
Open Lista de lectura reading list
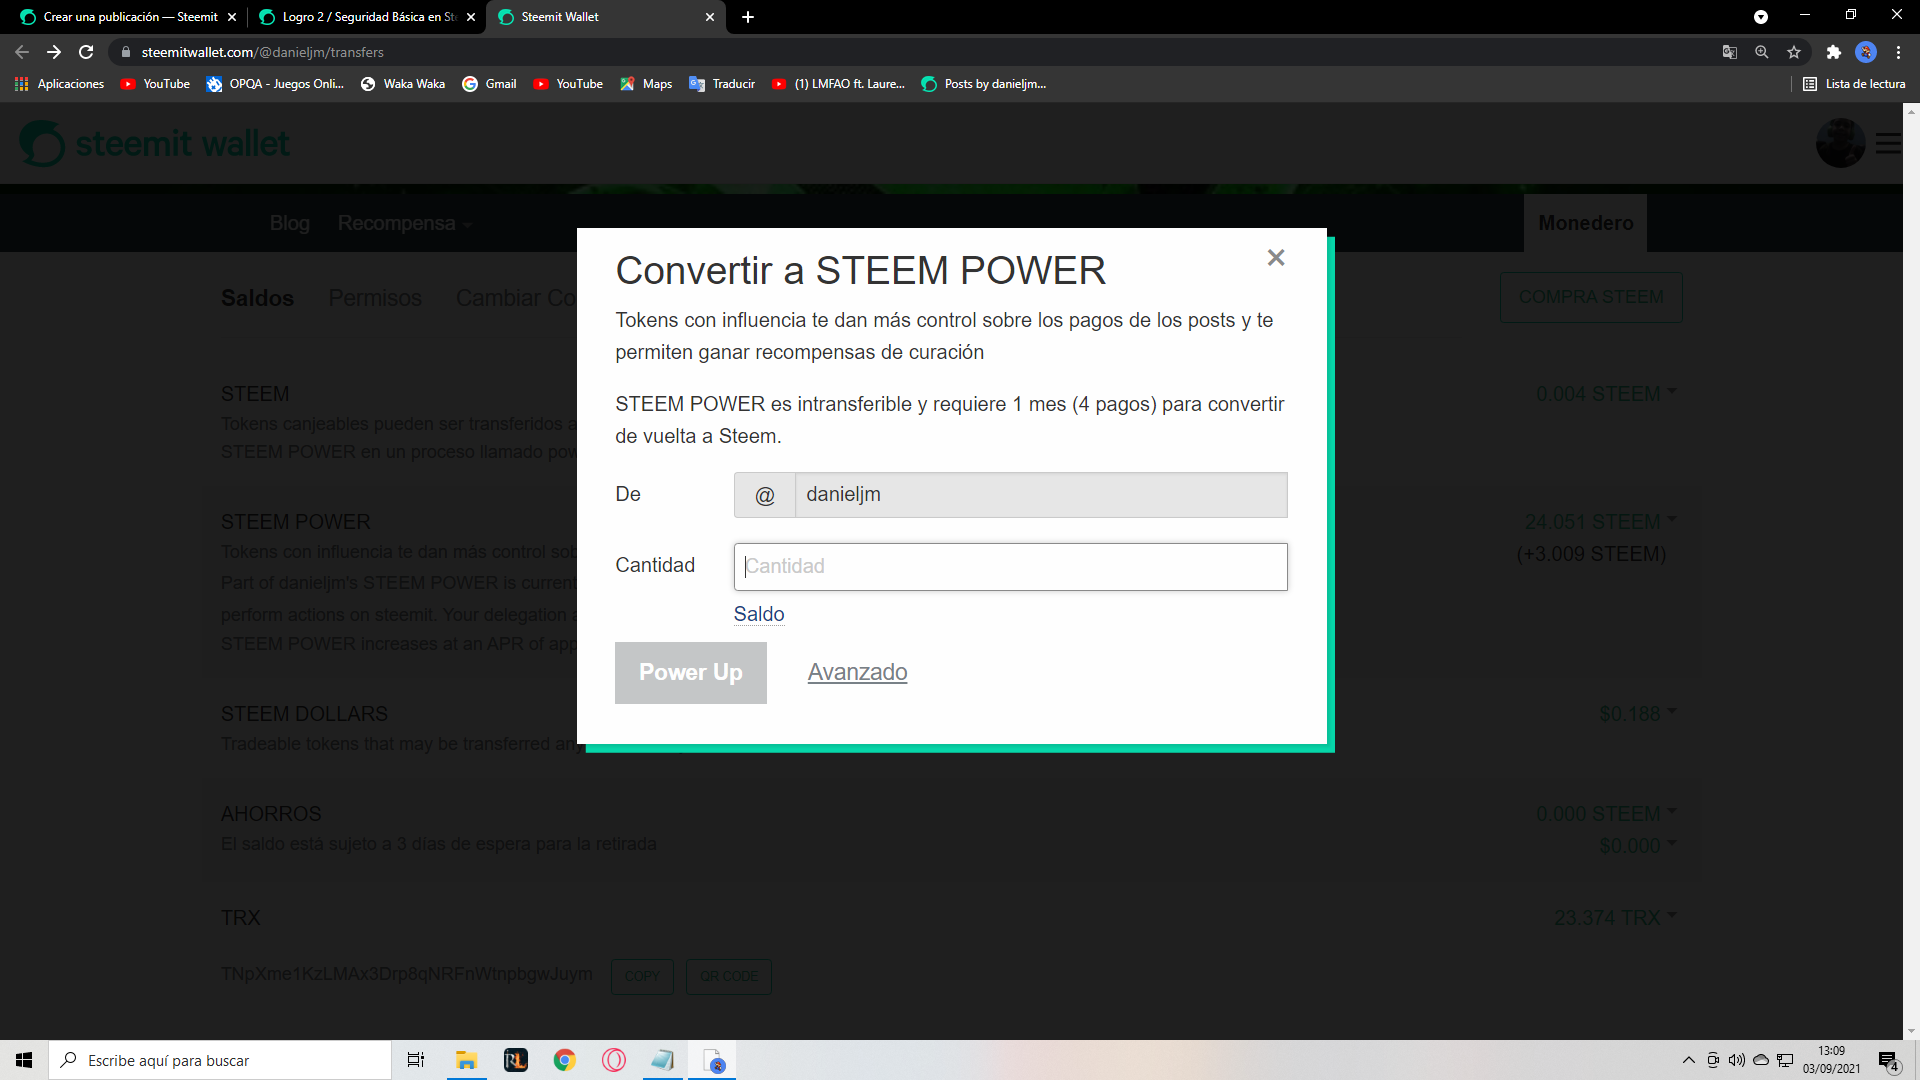pos(1854,84)
